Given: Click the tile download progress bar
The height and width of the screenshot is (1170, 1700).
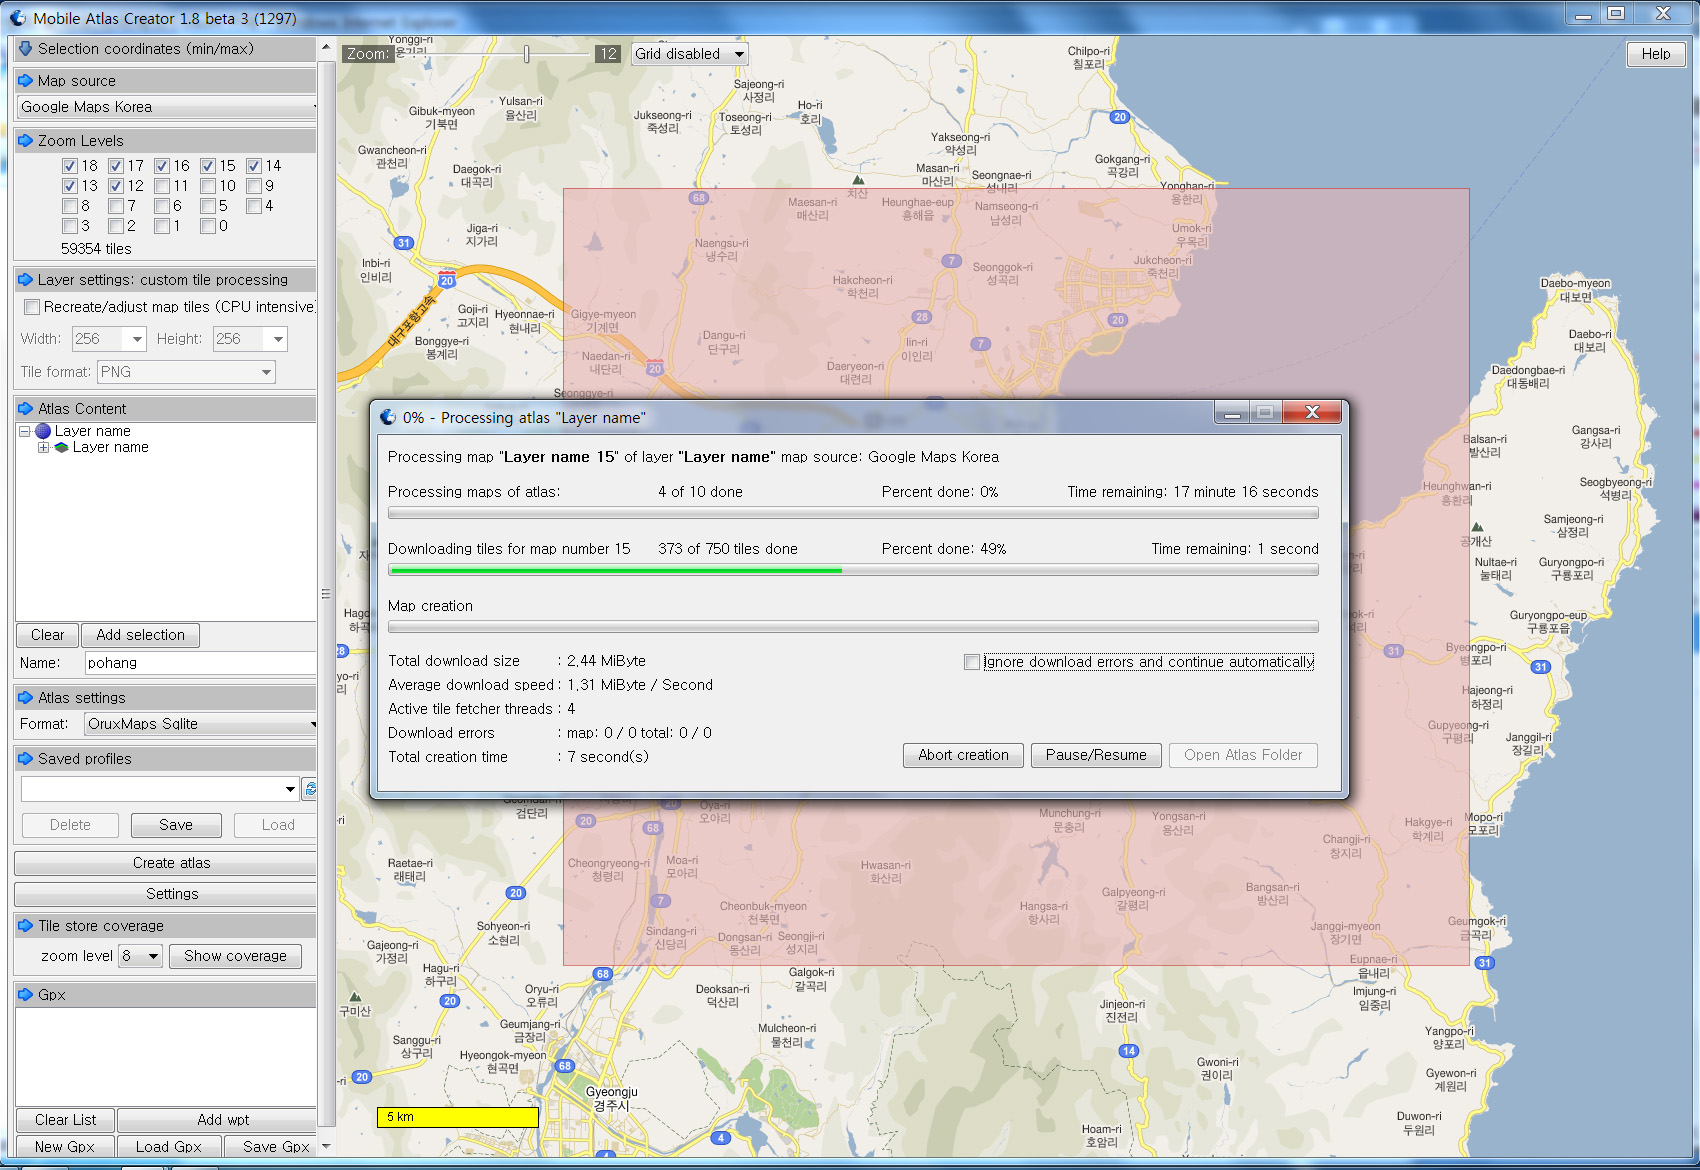Looking at the screenshot, I should (x=853, y=570).
